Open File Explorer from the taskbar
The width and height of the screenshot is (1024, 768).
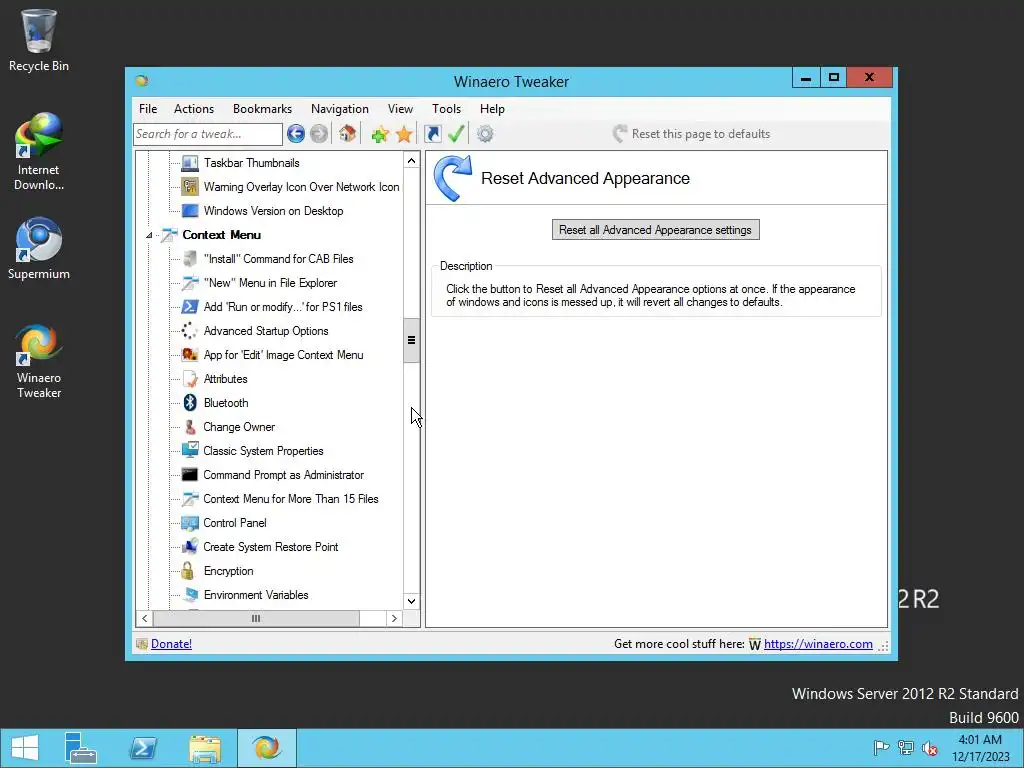205,748
